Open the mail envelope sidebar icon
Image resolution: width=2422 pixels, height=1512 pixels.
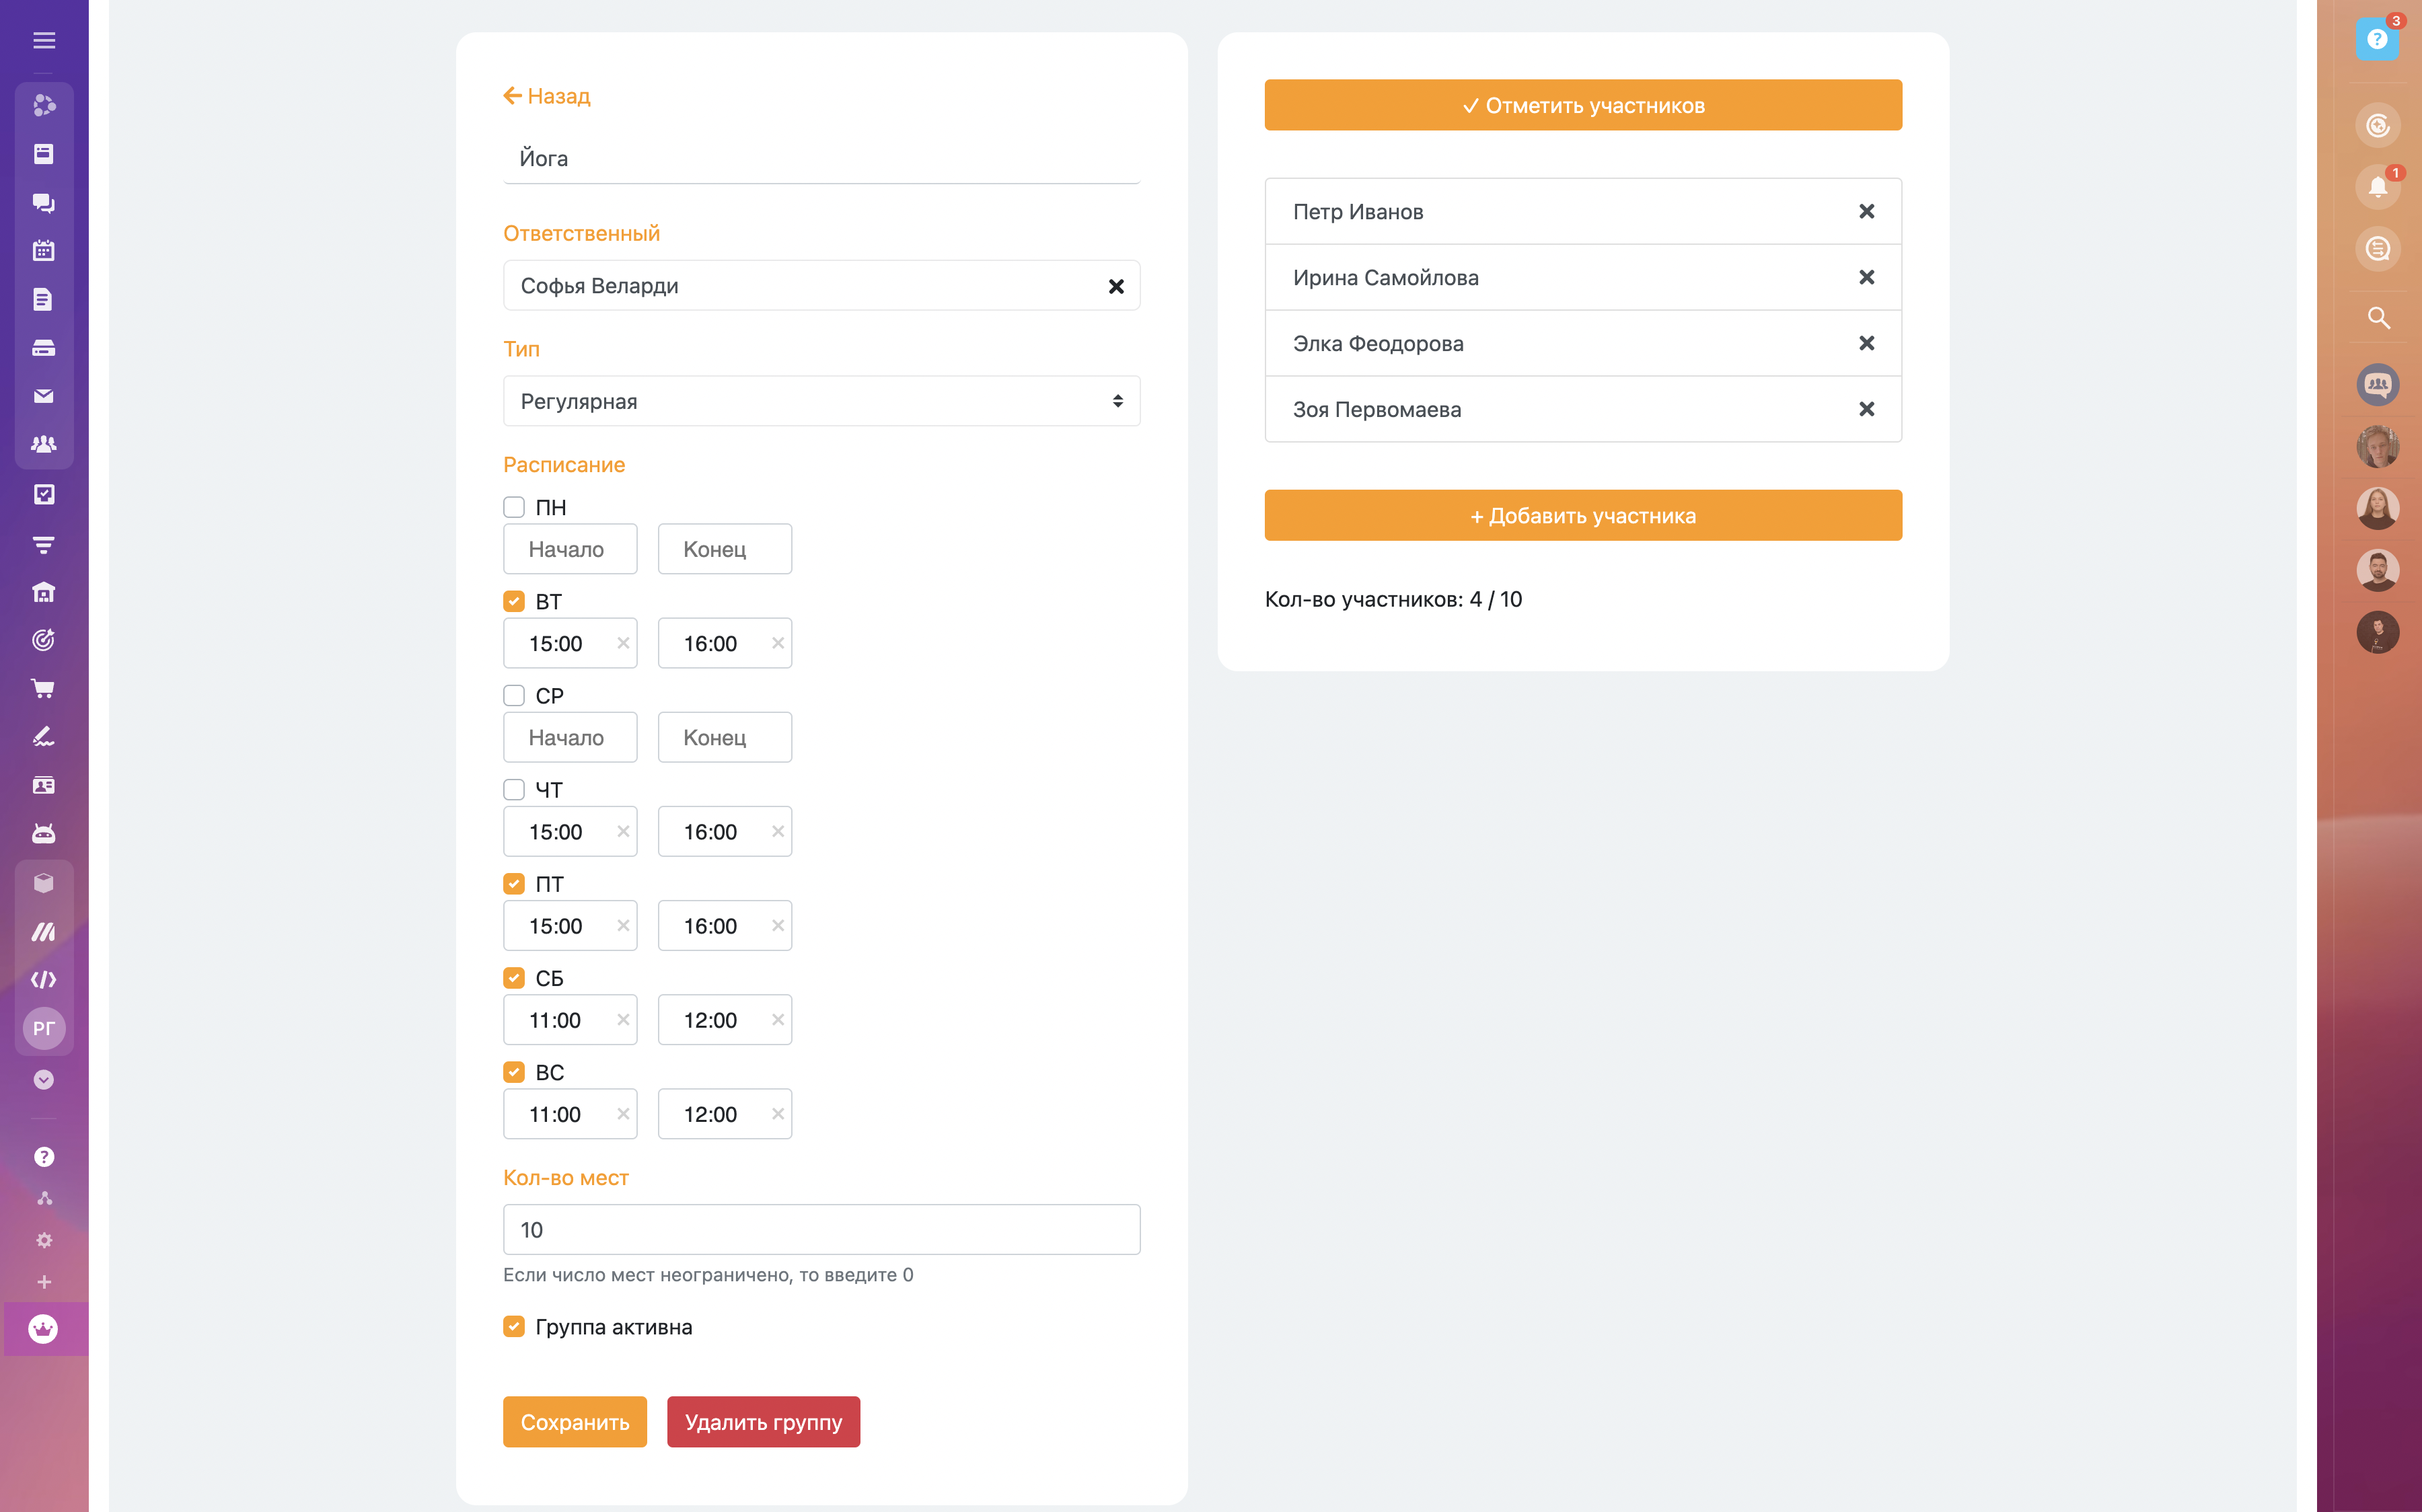pos(43,396)
